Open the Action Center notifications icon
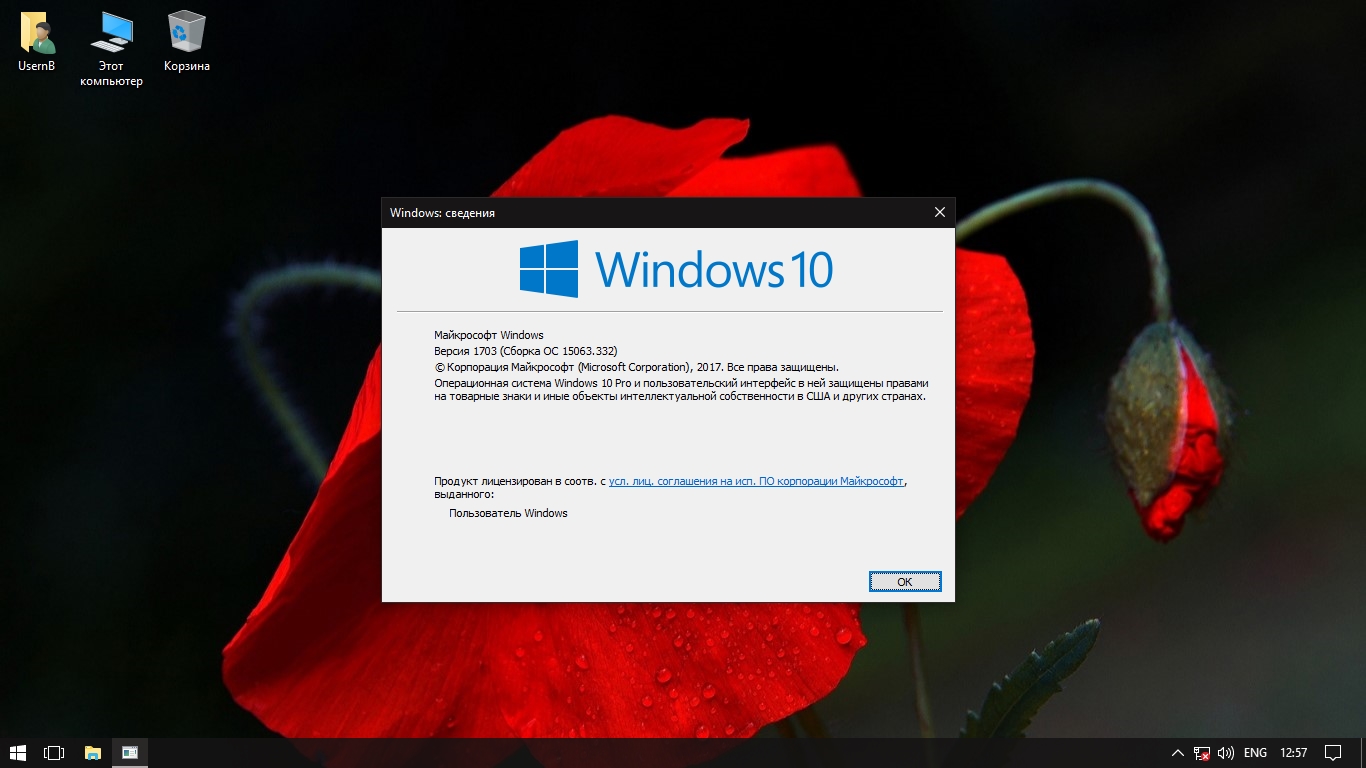This screenshot has width=1366, height=768. pos(1333,752)
